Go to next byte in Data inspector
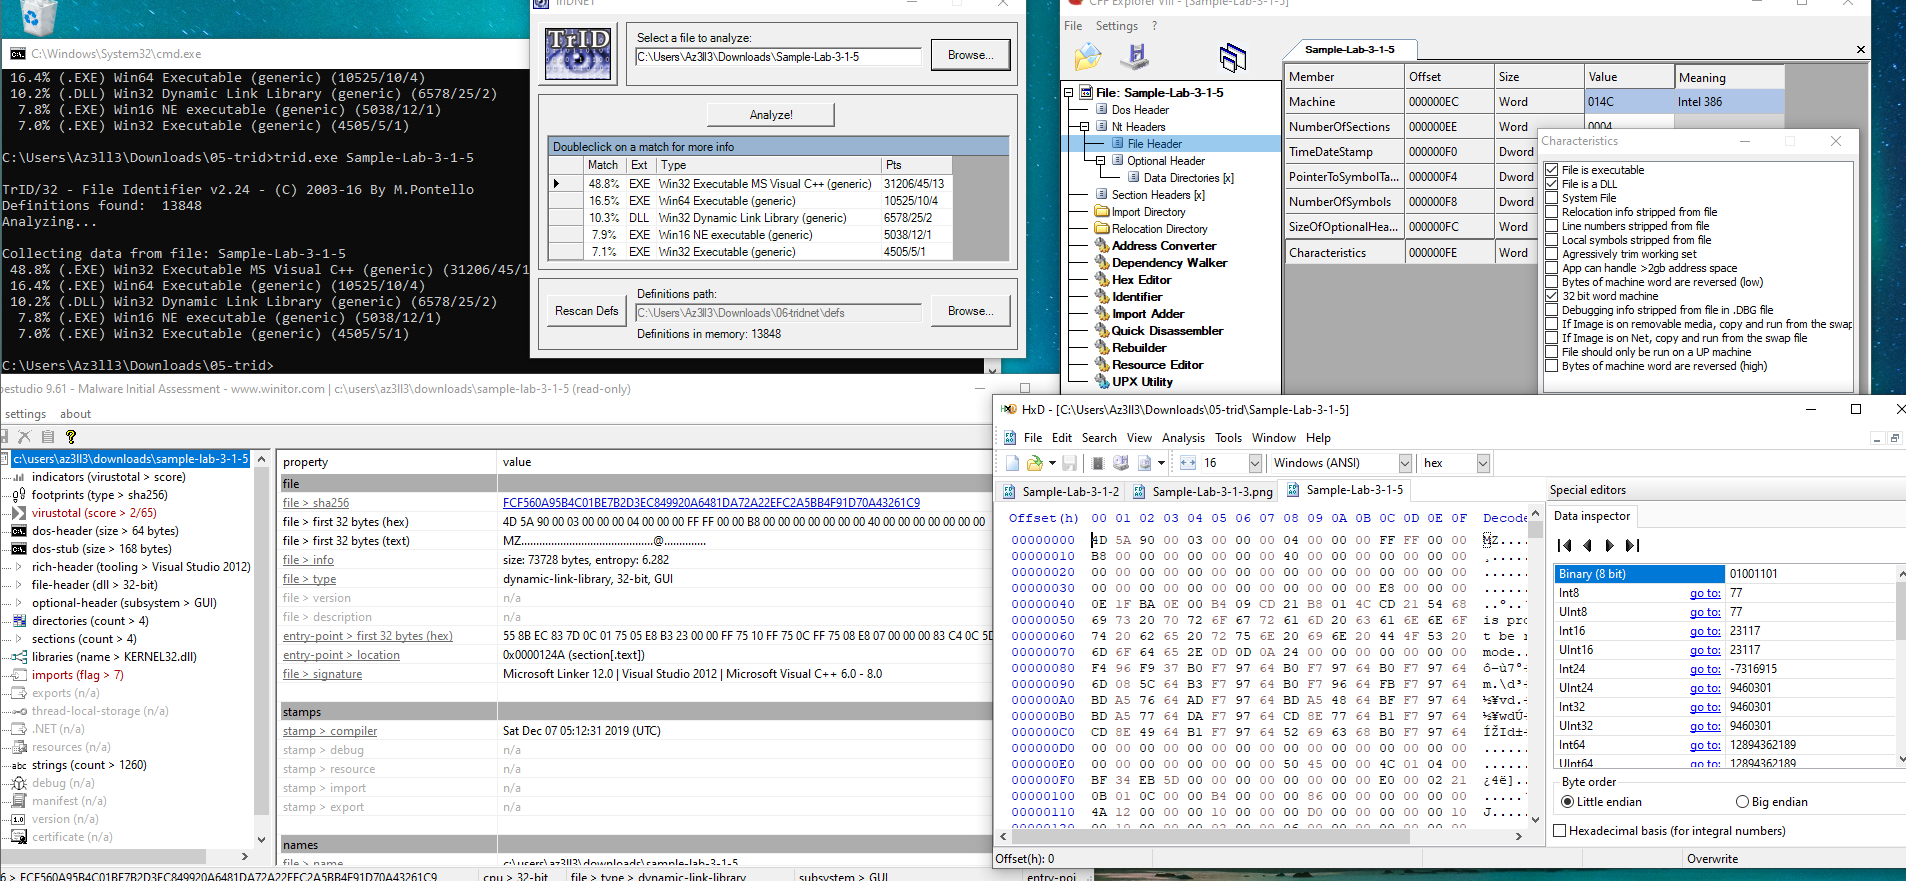Viewport: 1906px width, 881px height. tap(1609, 545)
